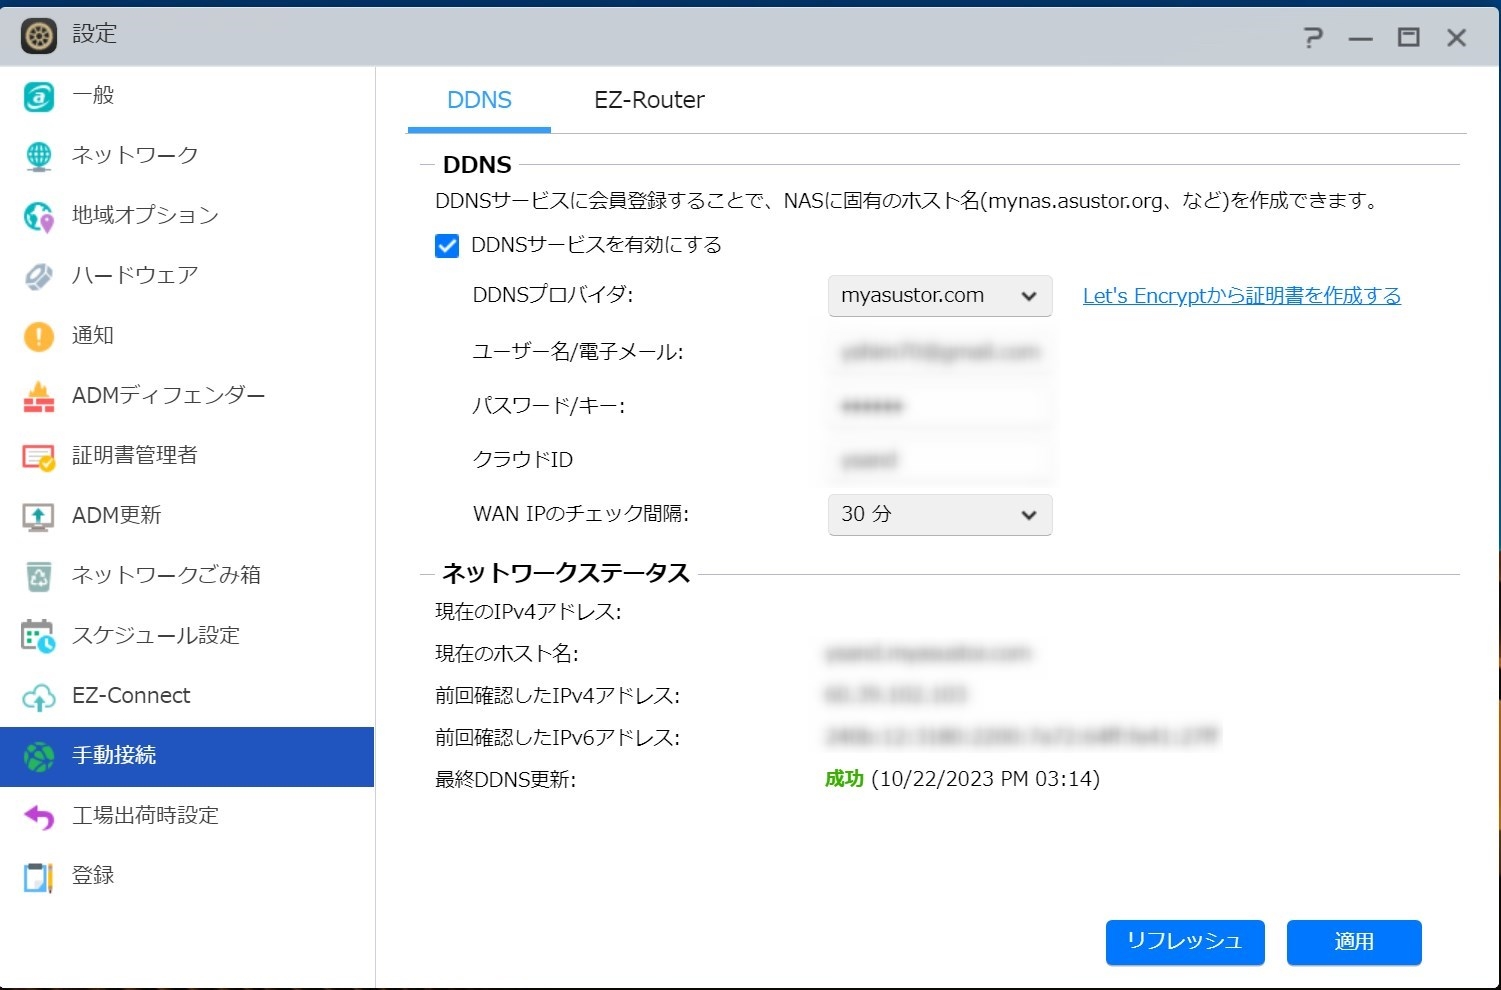Uncheck DDNSサービスを有効にする checkbox
The height and width of the screenshot is (990, 1501).
(x=447, y=246)
